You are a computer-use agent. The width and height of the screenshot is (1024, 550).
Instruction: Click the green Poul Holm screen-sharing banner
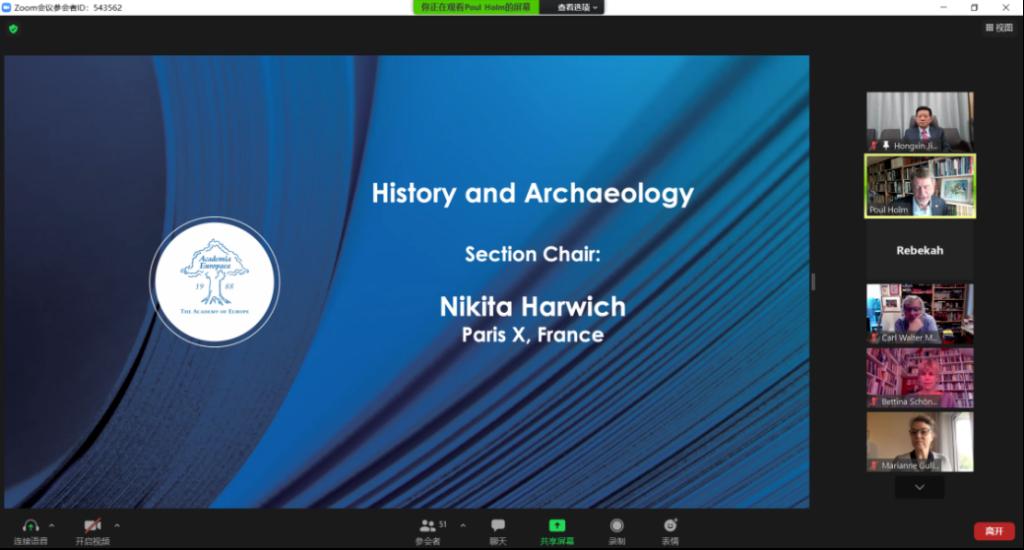click(x=475, y=7)
